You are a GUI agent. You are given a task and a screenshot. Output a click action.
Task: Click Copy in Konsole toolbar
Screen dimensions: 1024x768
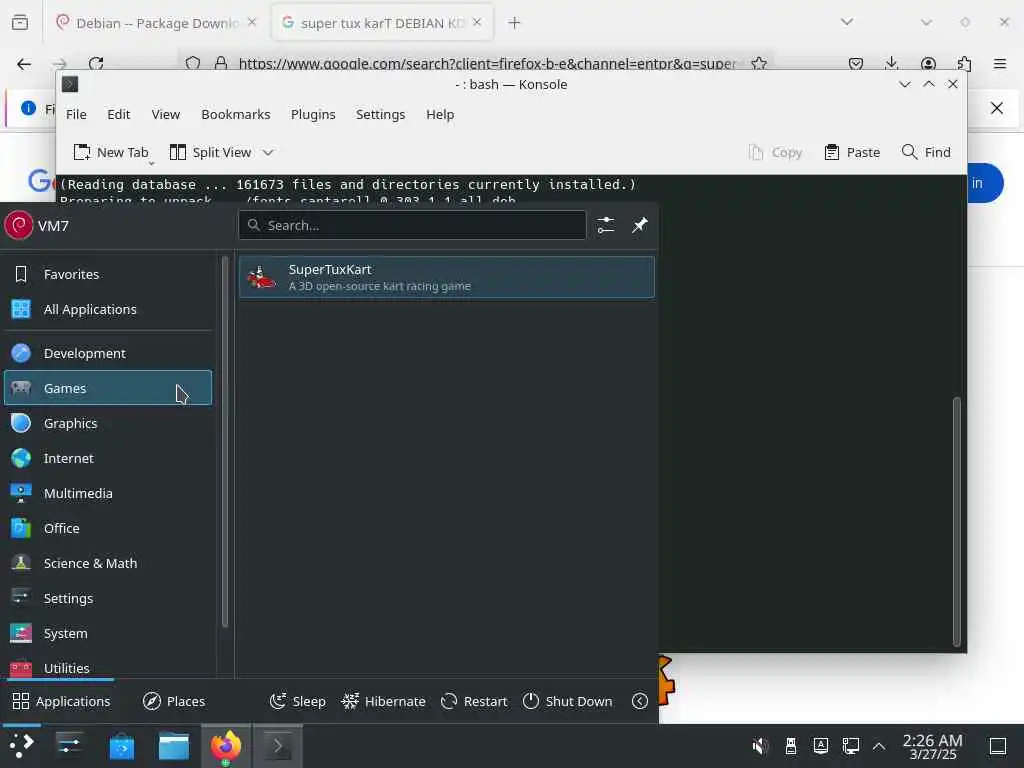pyautogui.click(x=776, y=152)
